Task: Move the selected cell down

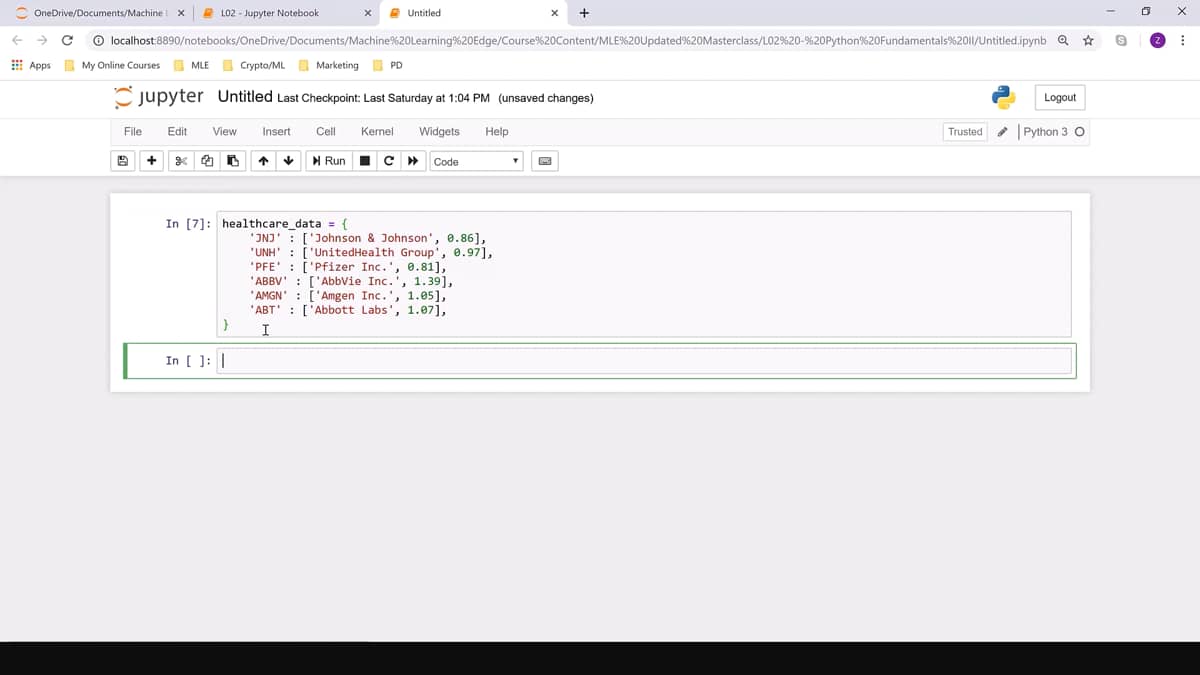Action: 289,161
